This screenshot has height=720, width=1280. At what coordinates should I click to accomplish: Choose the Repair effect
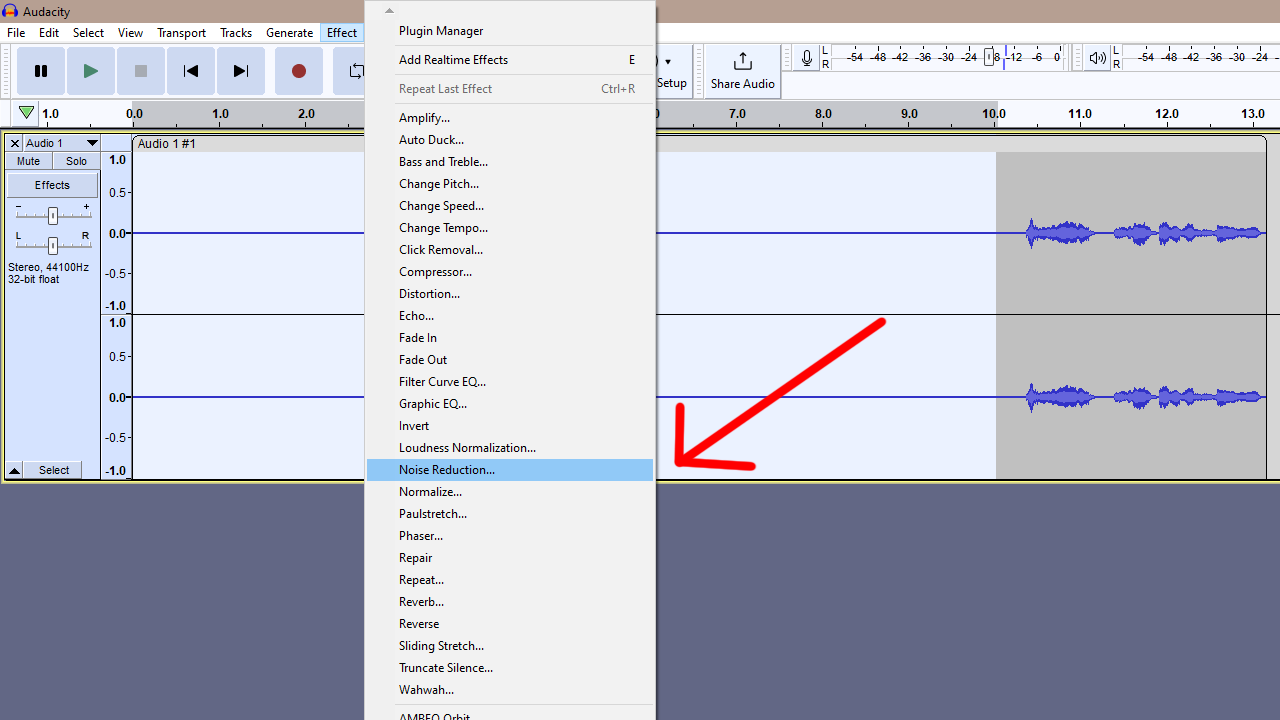point(510,558)
